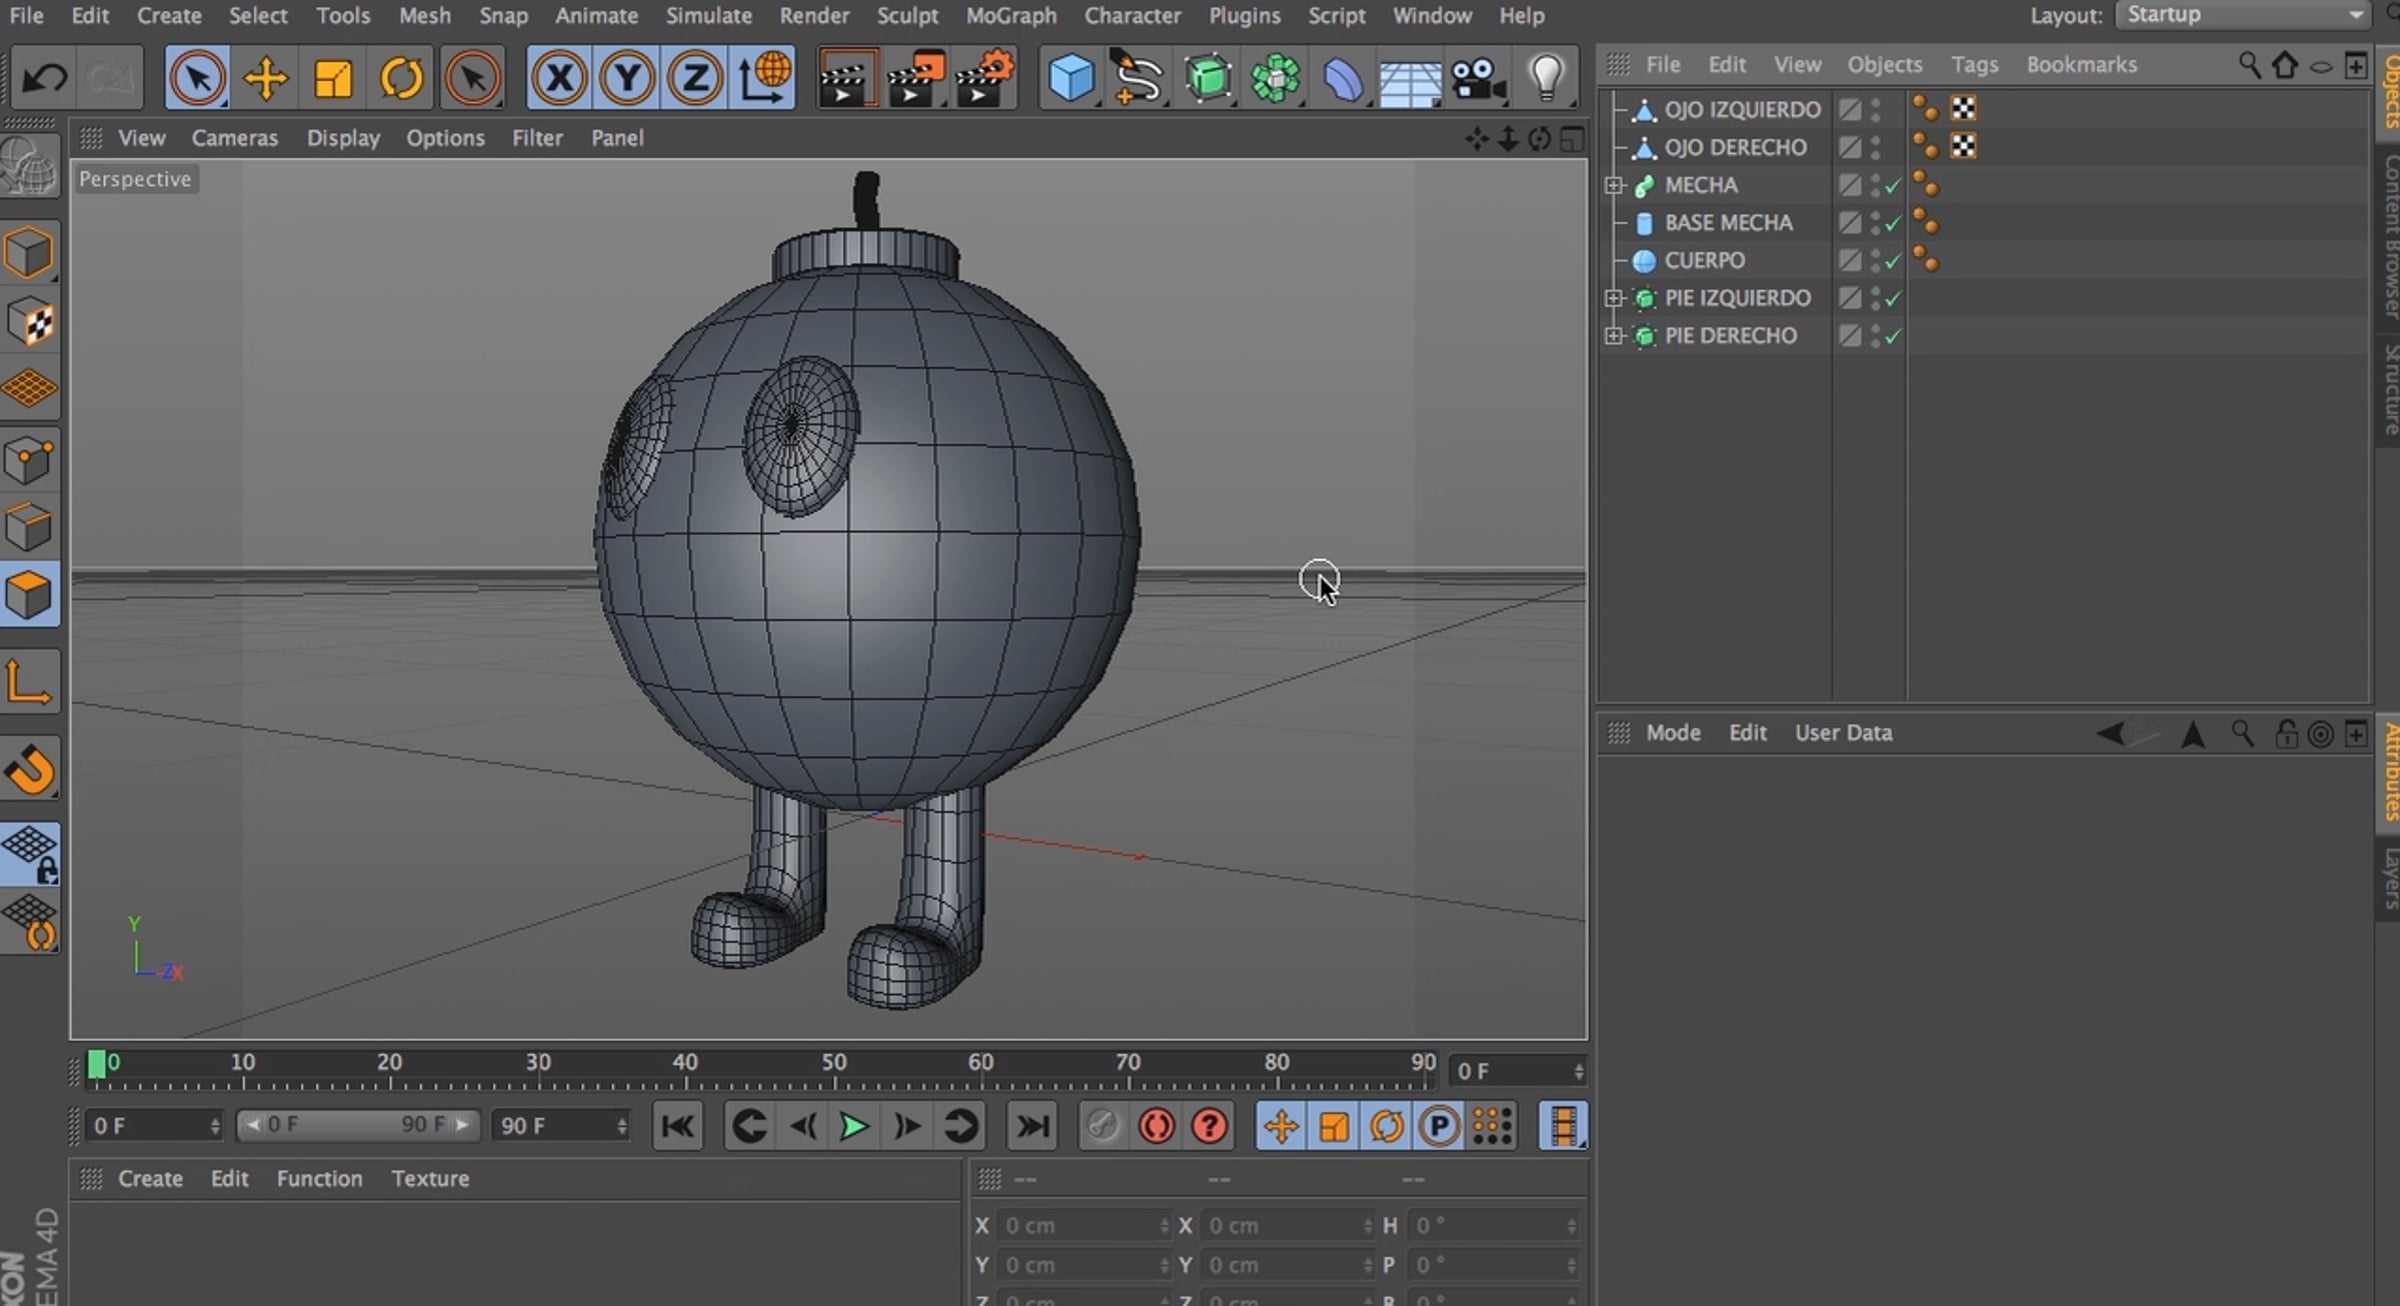Viewport: 2400px width, 1306px height.
Task: Enable the snap magnet tool
Action: pos(30,769)
